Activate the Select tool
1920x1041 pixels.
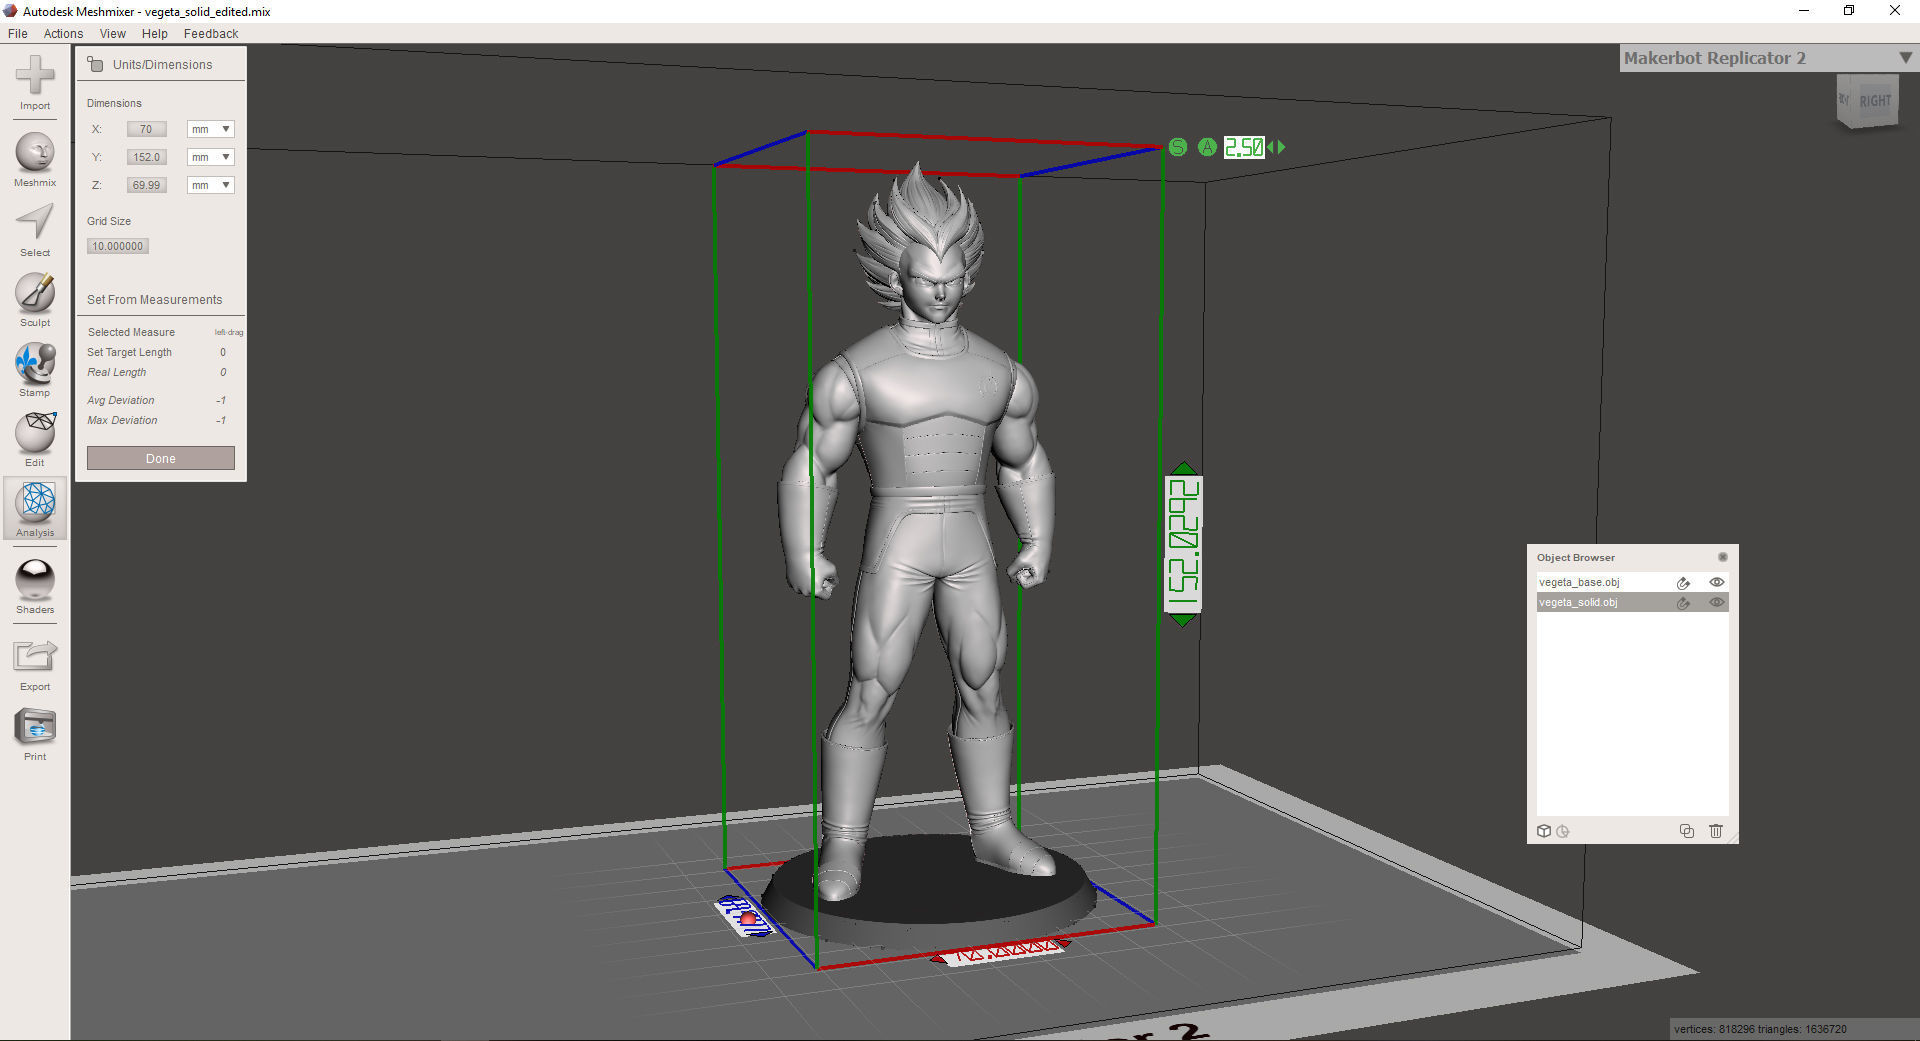[35, 230]
